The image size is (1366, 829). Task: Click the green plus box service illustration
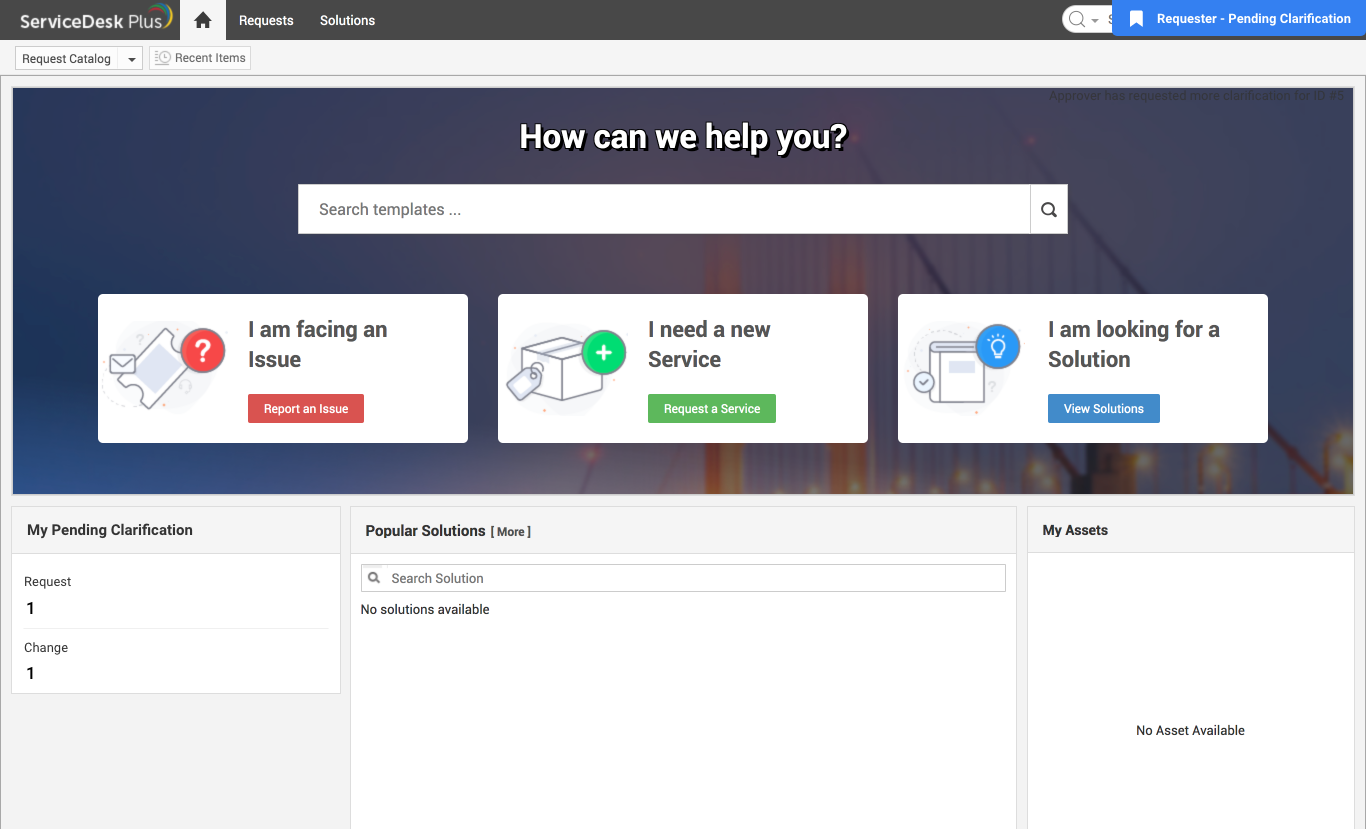[x=565, y=366]
